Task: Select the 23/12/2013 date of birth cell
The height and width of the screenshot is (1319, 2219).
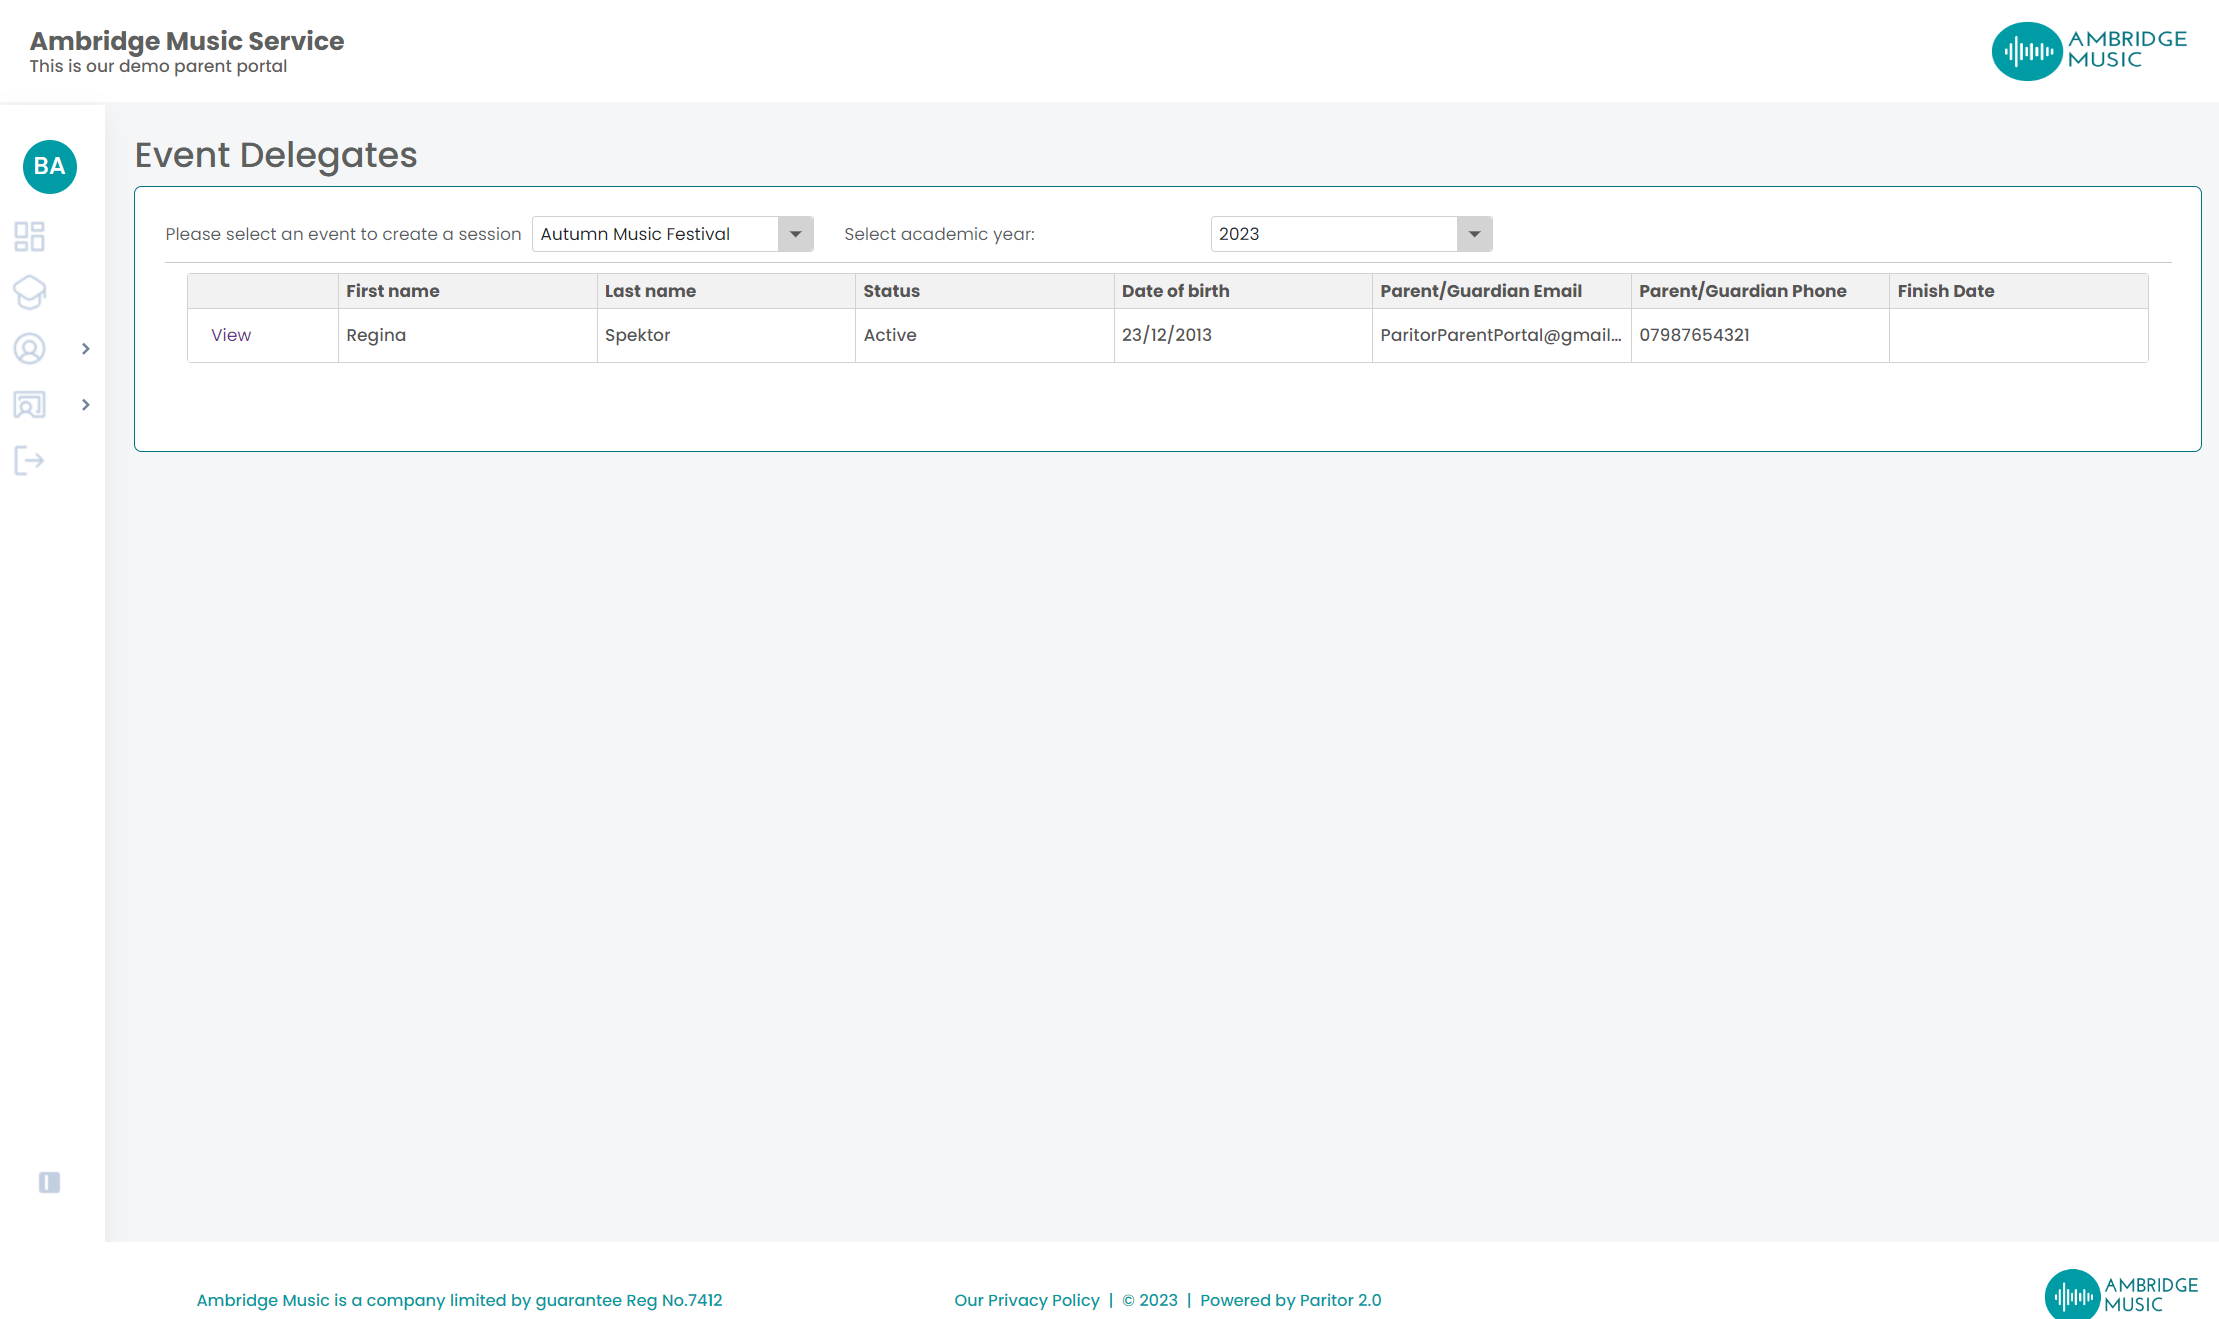Action: [1243, 335]
